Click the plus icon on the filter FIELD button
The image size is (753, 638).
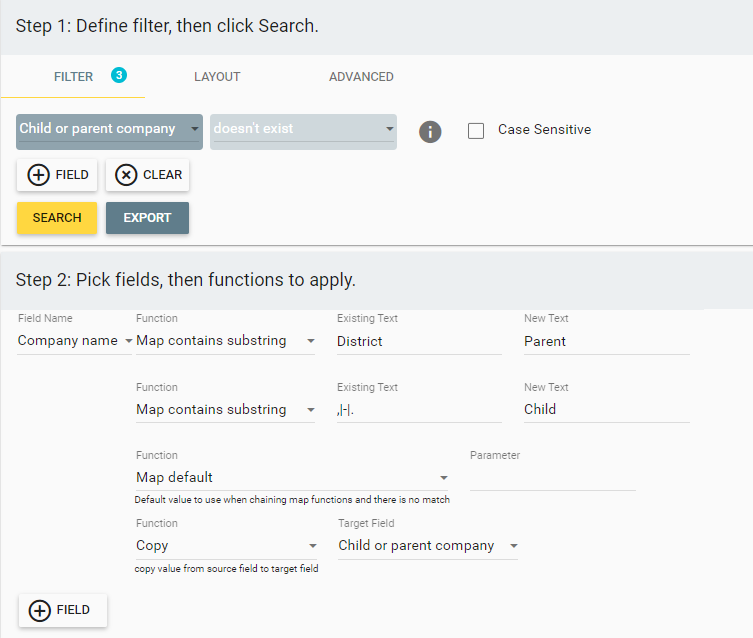click(x=38, y=175)
